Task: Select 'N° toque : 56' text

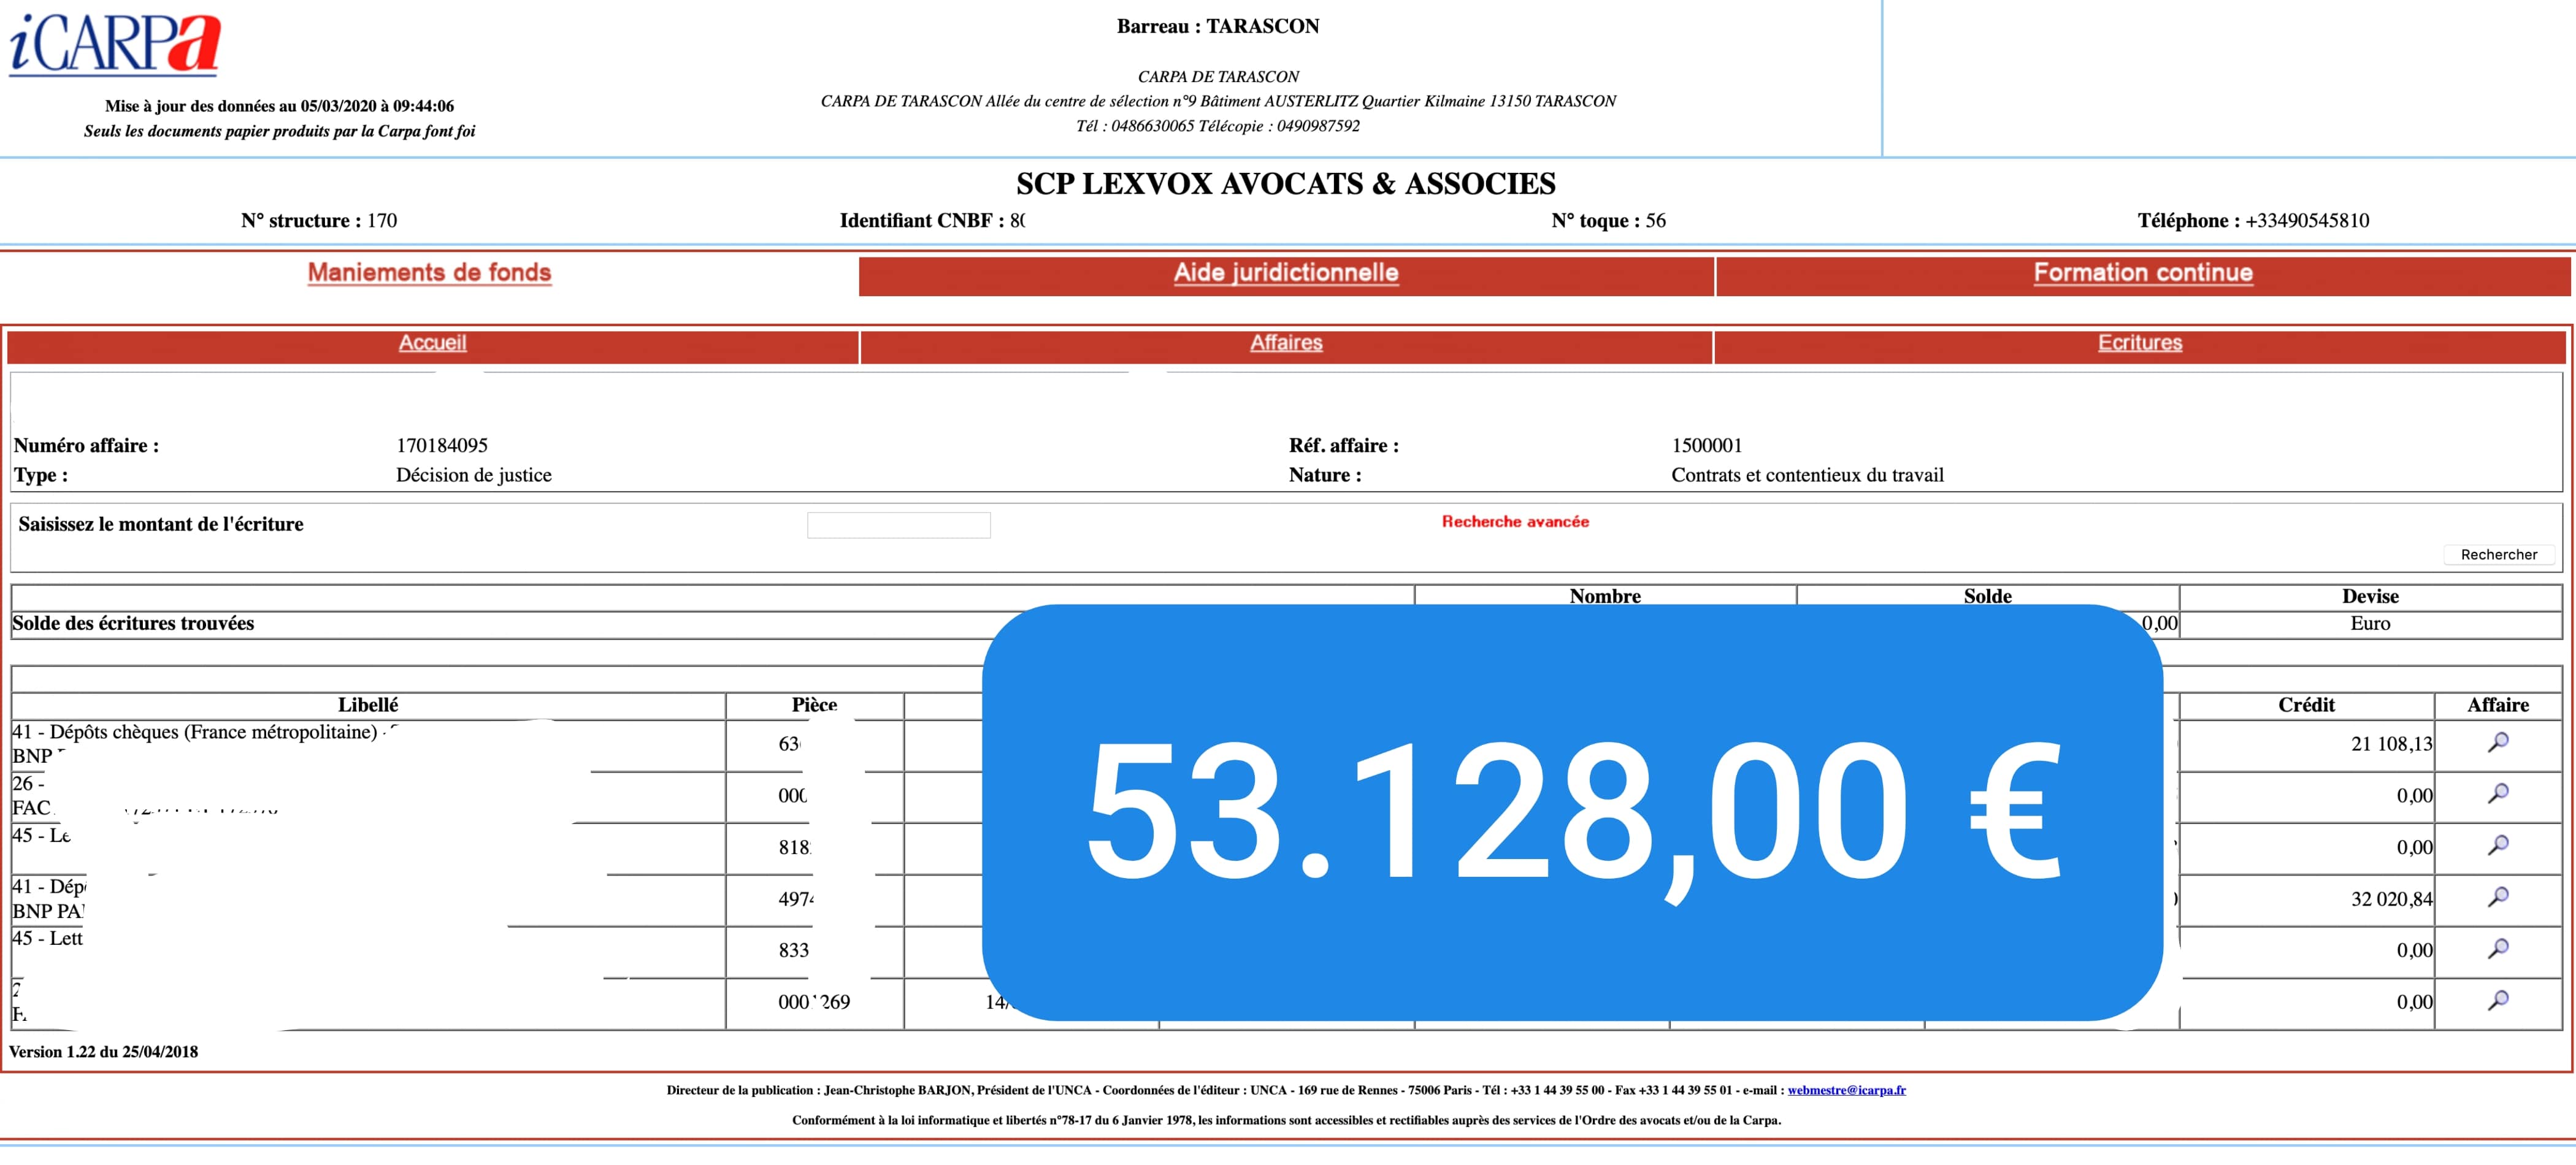Action: point(1608,221)
